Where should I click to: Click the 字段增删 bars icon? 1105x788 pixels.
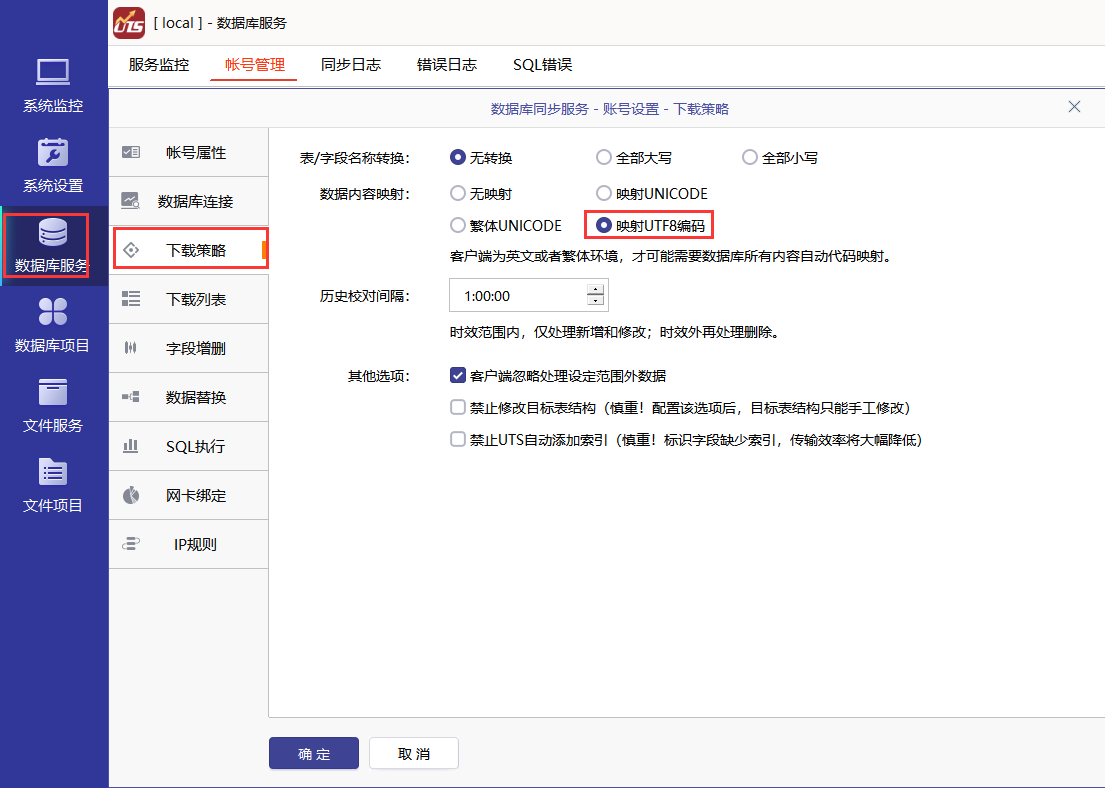coord(130,347)
